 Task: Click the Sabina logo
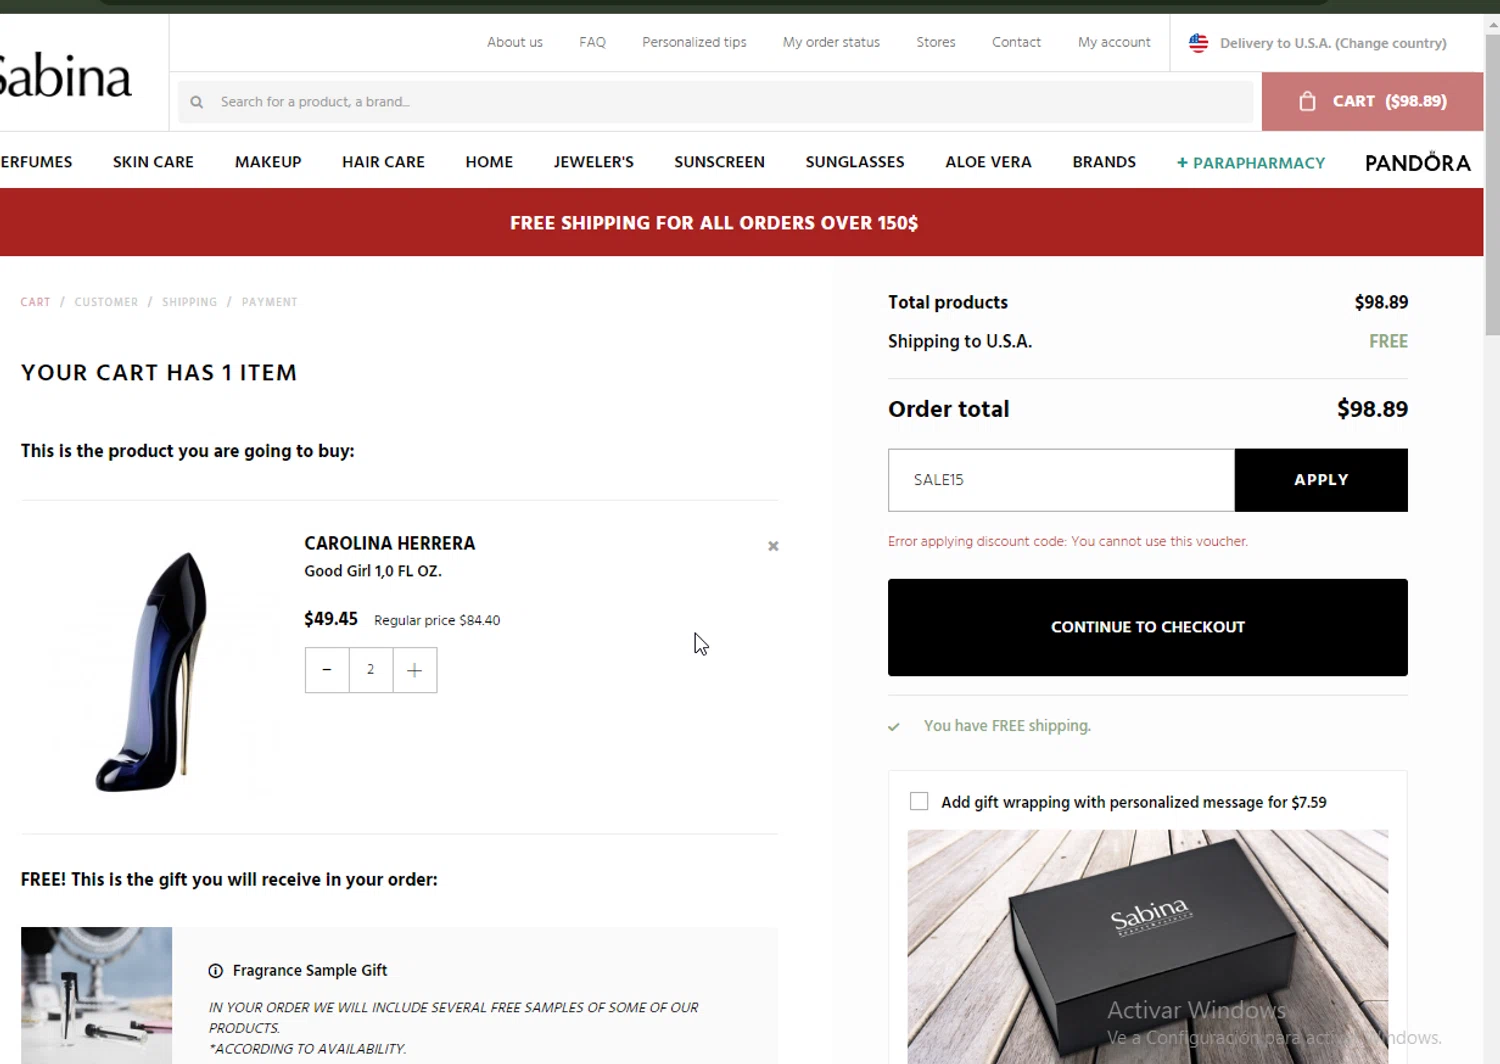(64, 76)
